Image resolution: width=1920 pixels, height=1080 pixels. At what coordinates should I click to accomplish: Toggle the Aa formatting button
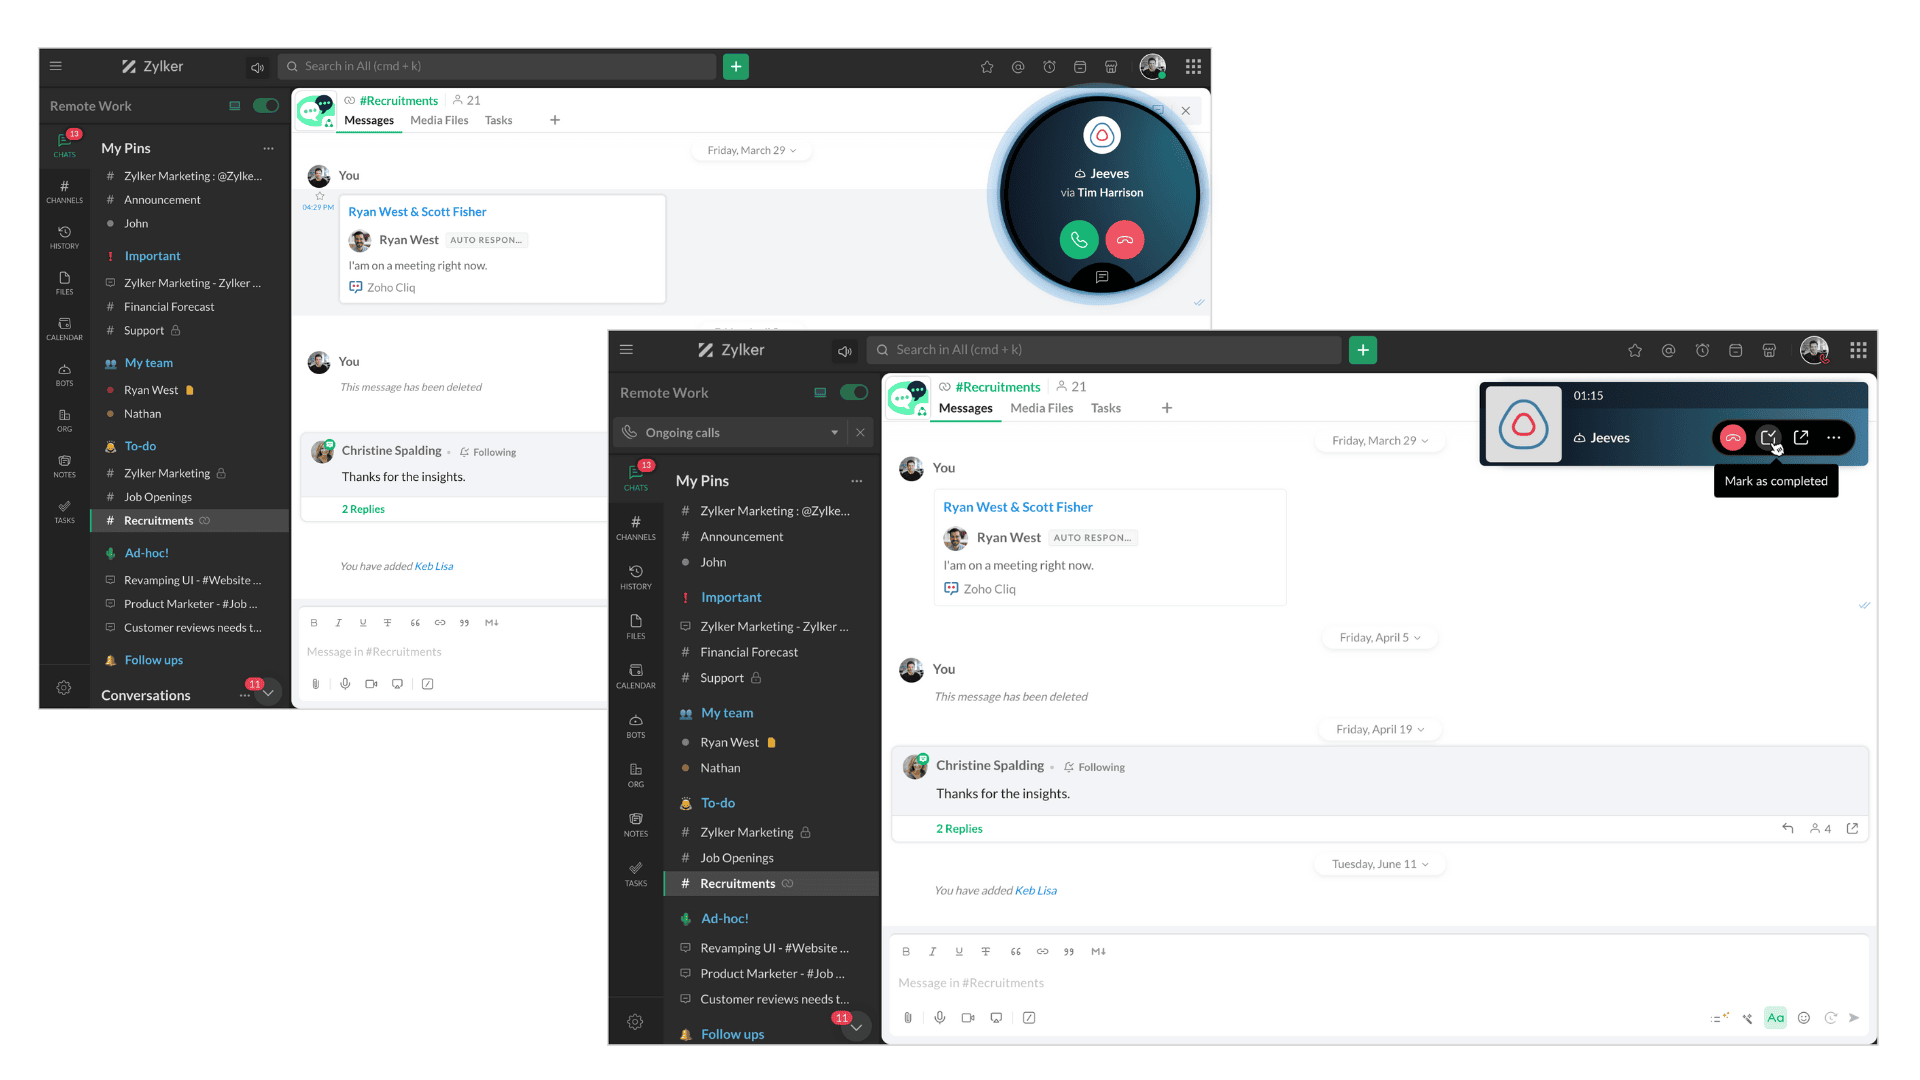(x=1775, y=1017)
